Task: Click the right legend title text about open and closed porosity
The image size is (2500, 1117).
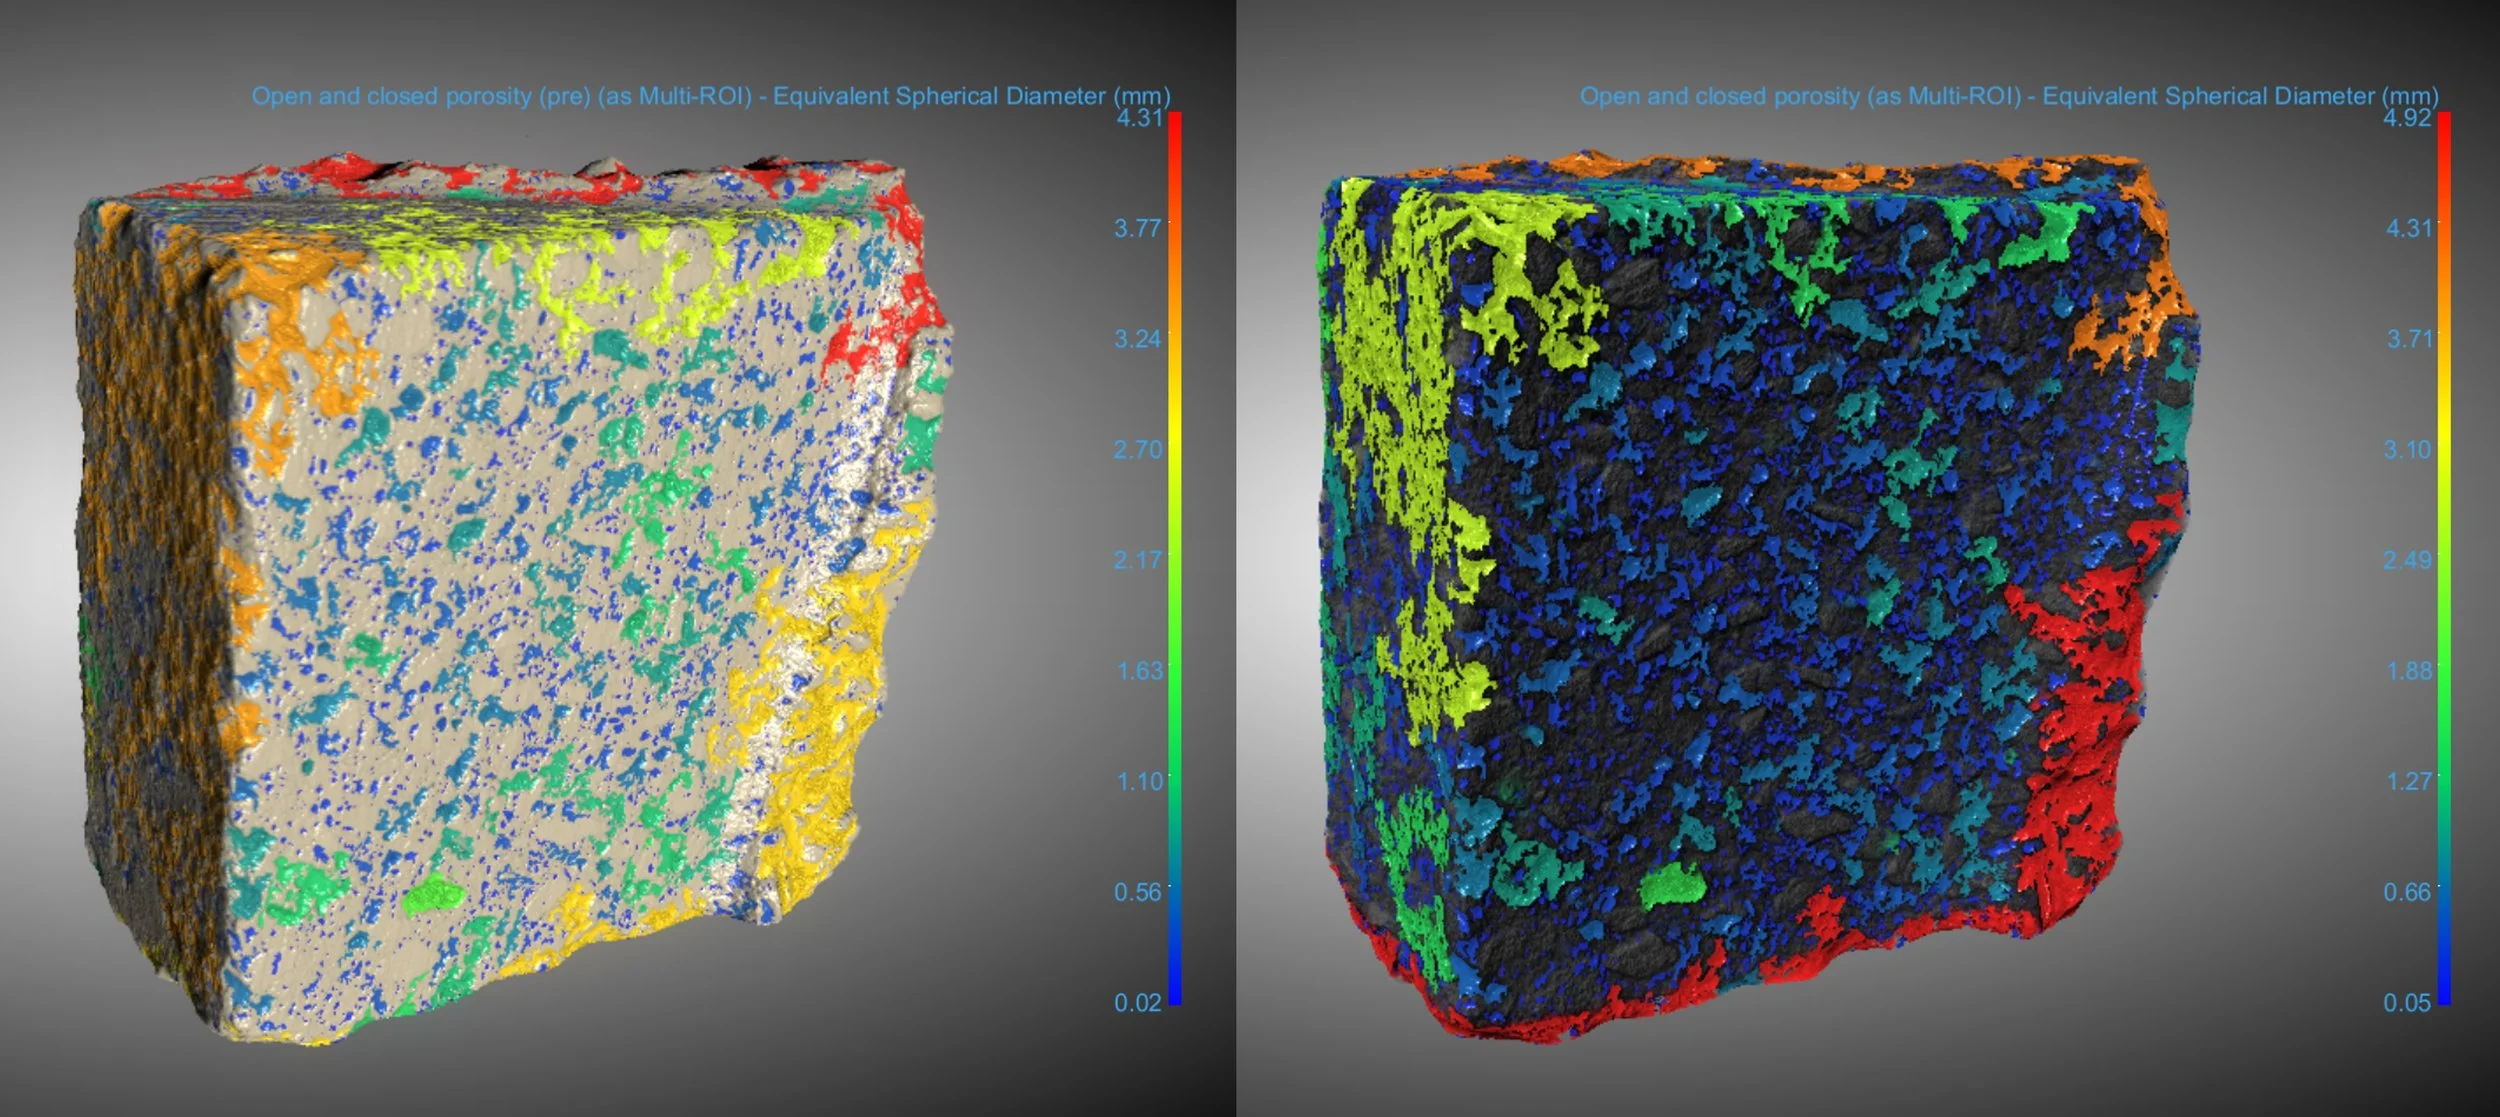Action: tap(2008, 96)
